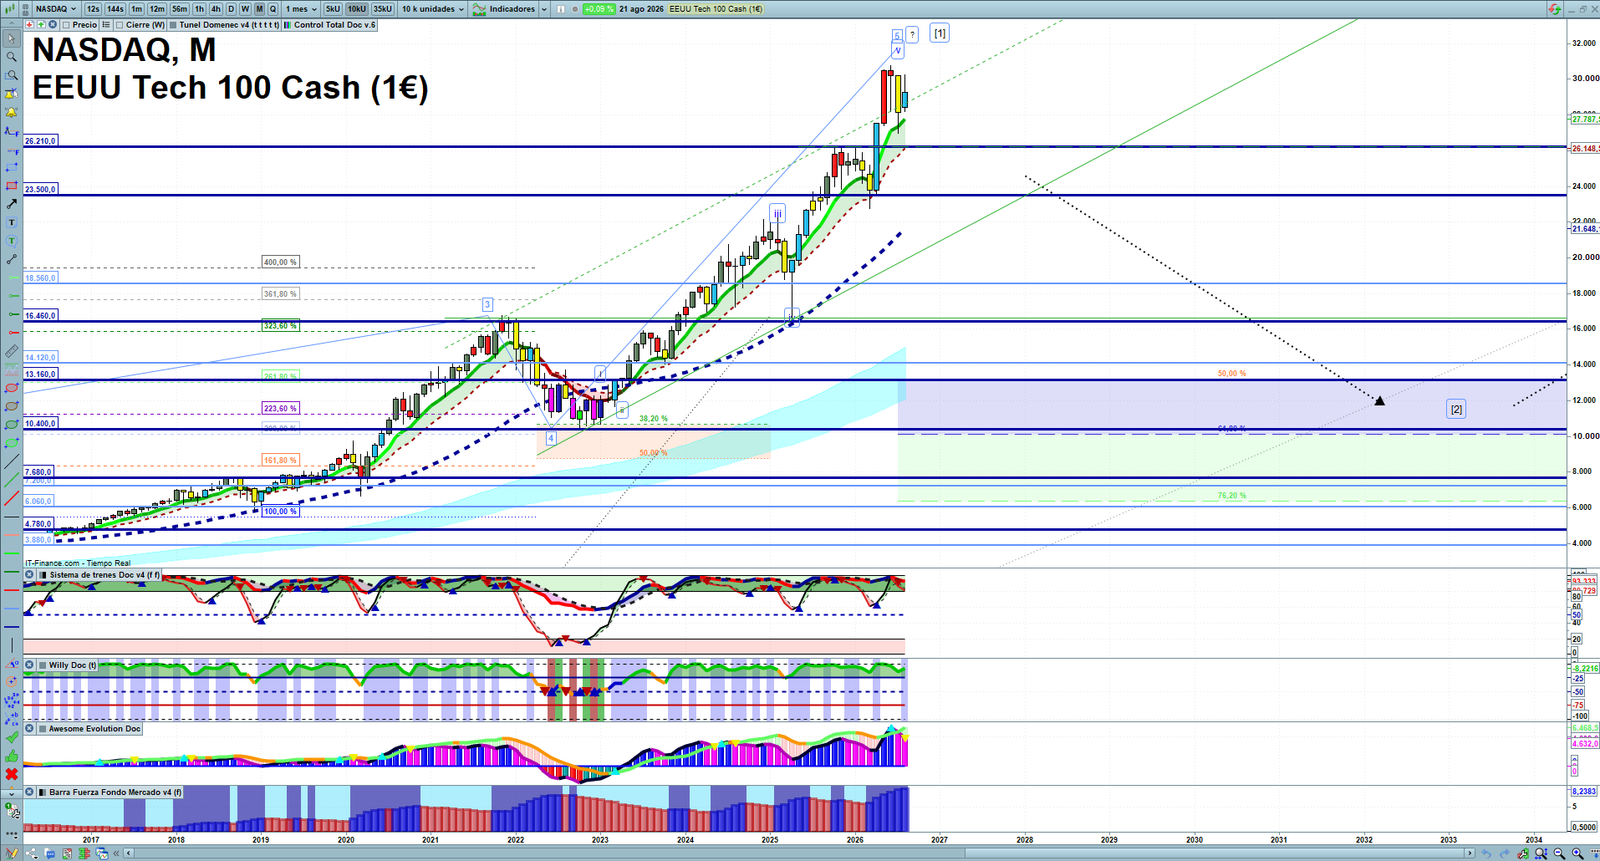Open the NASDAQ instrument dropdown
This screenshot has height=861, width=1600.
pyautogui.click(x=55, y=9)
